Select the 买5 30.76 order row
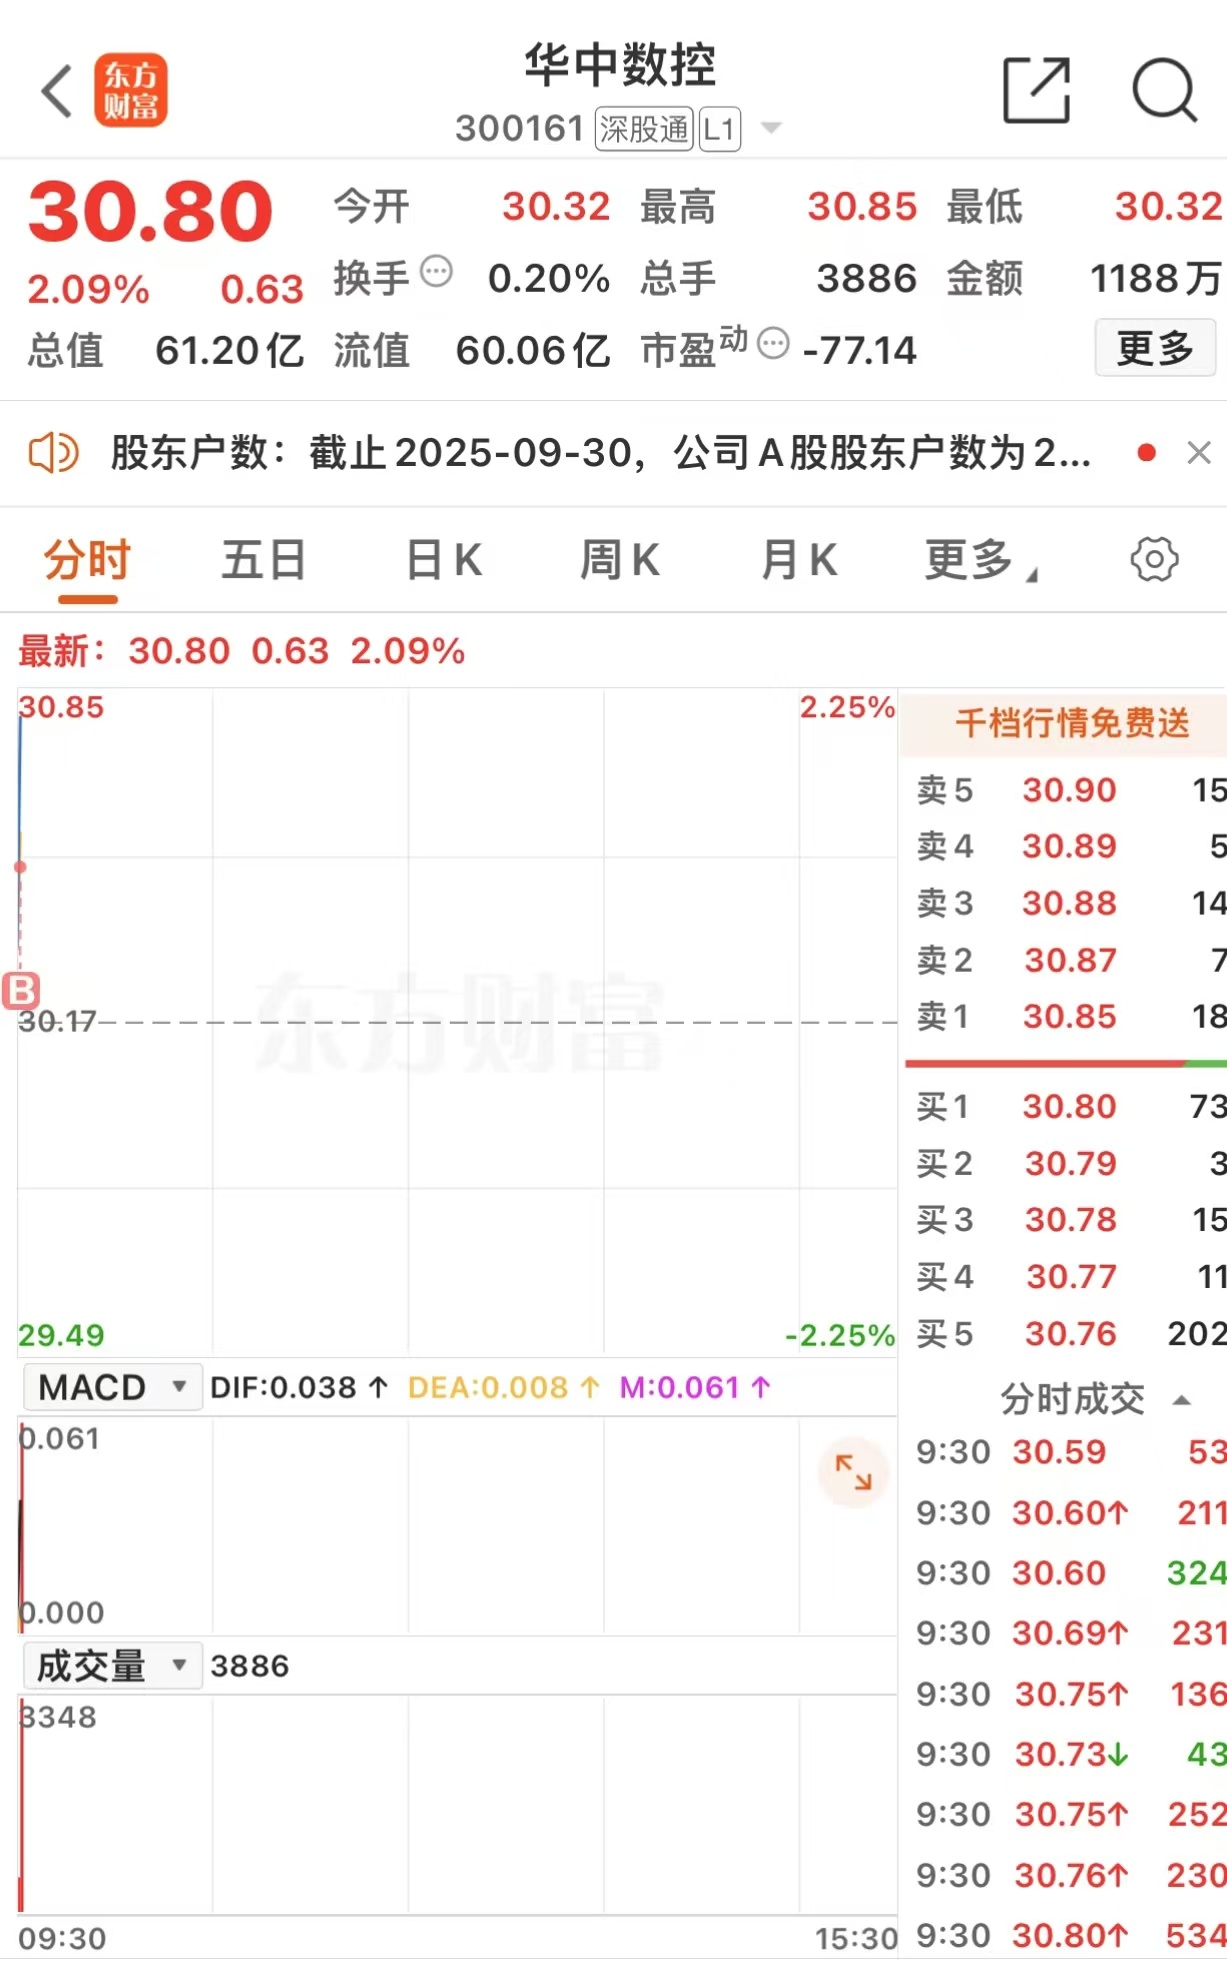The height and width of the screenshot is (1962, 1227). pos(1066,1333)
